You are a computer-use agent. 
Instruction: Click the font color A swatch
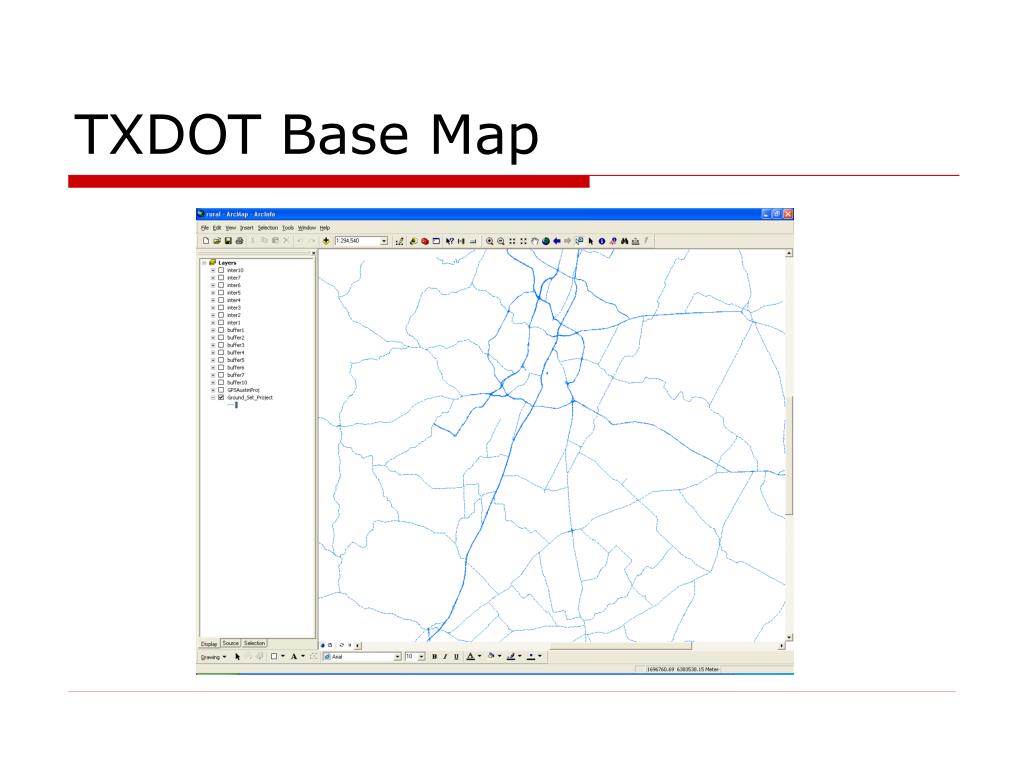coord(470,656)
